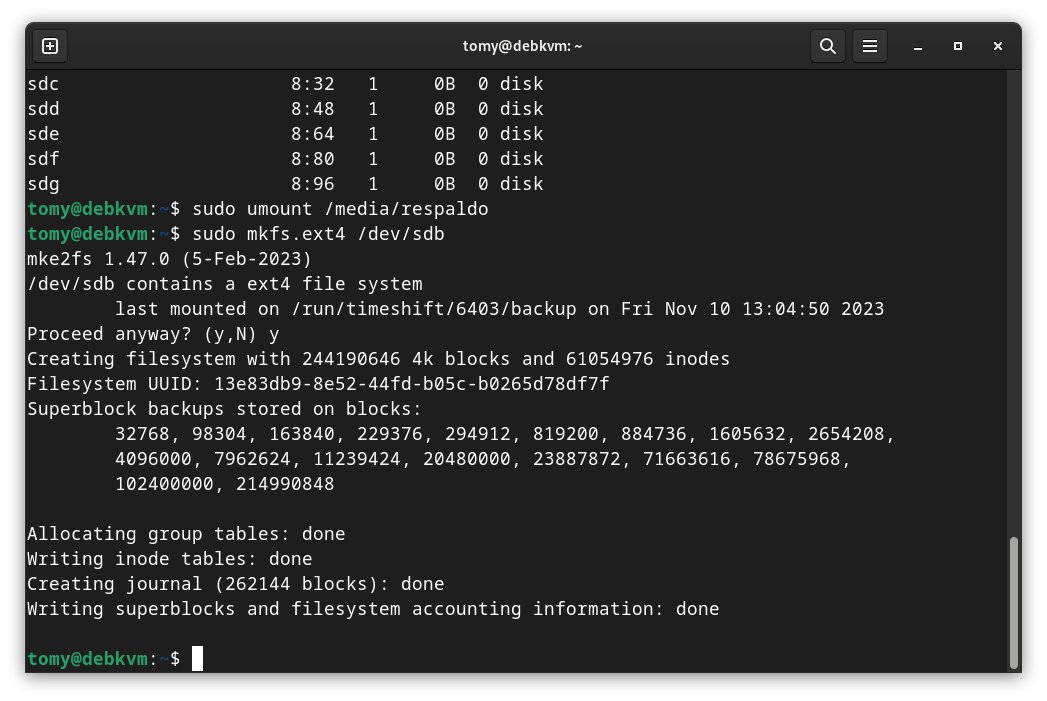Click the Creating journal output line
Screen dimensions: 1047x701
[235, 584]
